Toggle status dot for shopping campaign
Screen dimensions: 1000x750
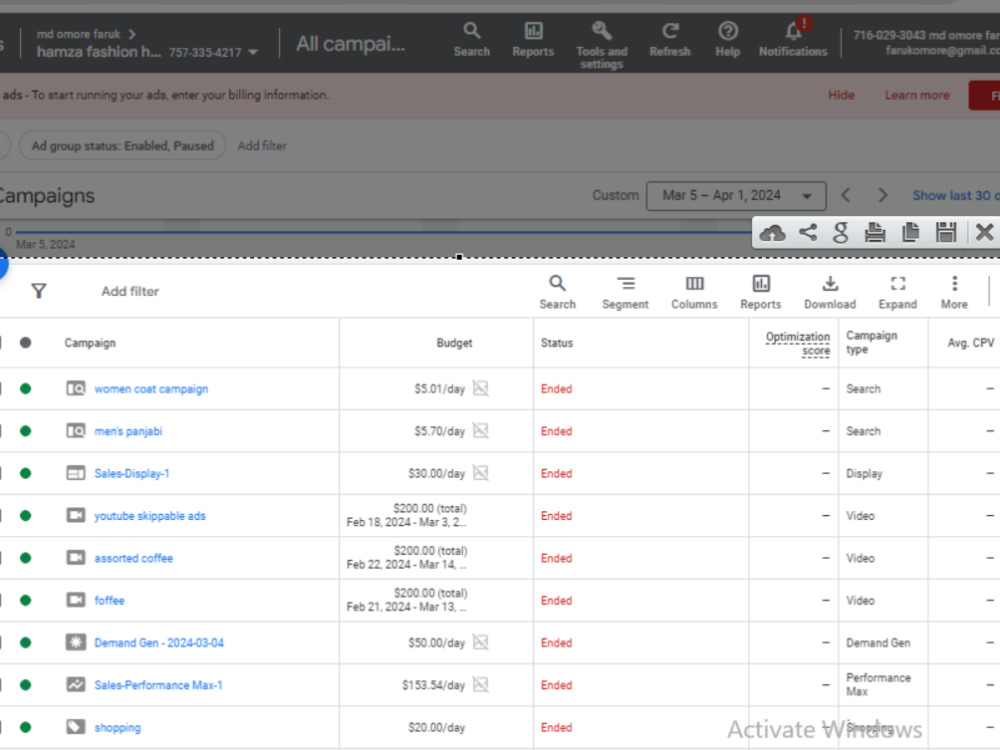click(26, 727)
